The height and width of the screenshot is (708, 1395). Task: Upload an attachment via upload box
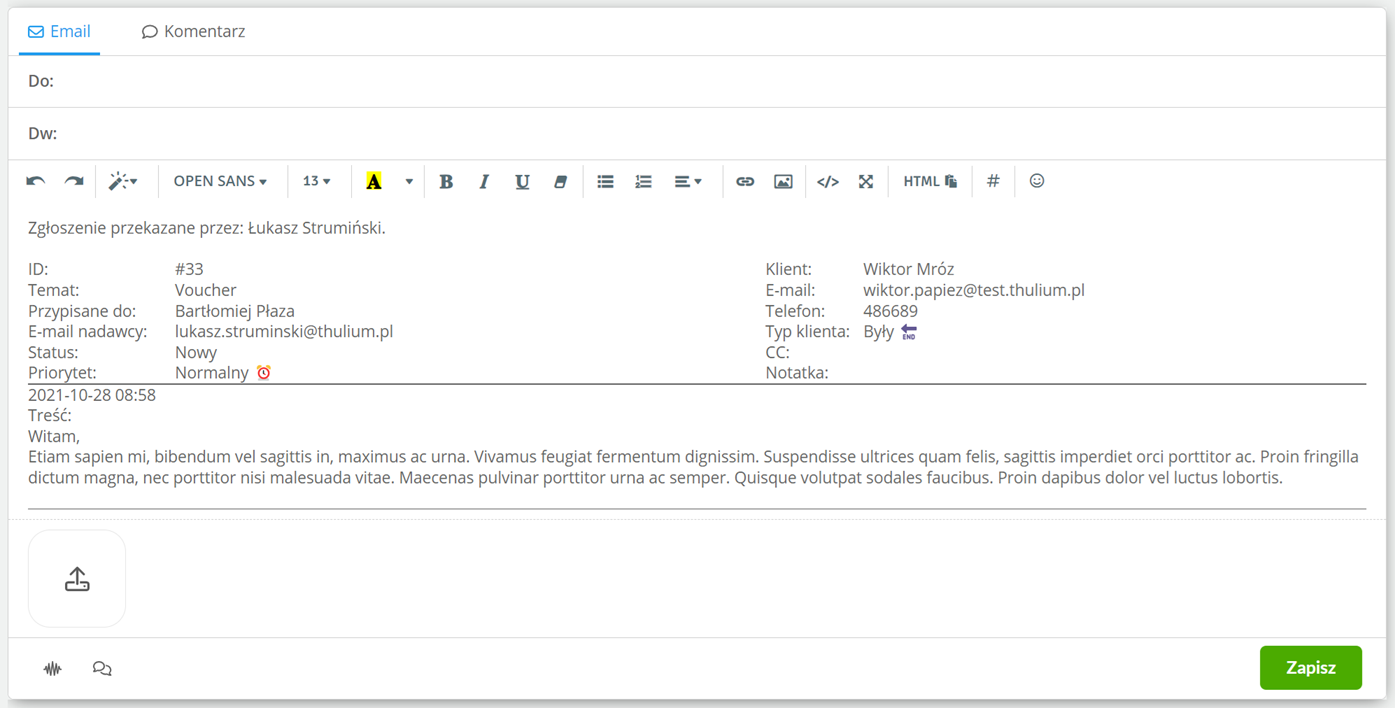click(77, 578)
